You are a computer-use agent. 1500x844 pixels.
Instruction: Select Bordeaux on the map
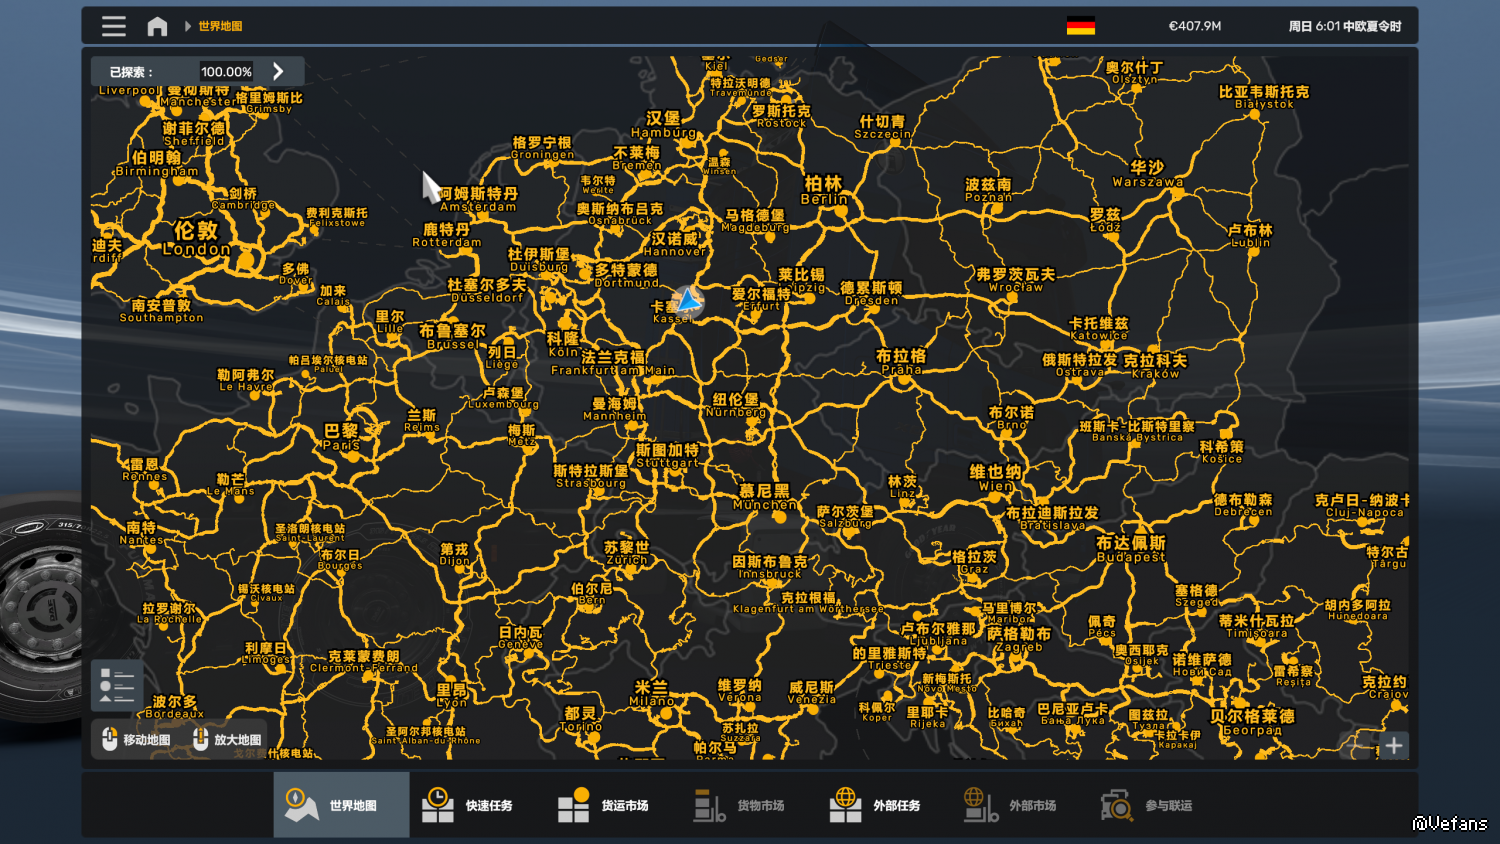(175, 707)
